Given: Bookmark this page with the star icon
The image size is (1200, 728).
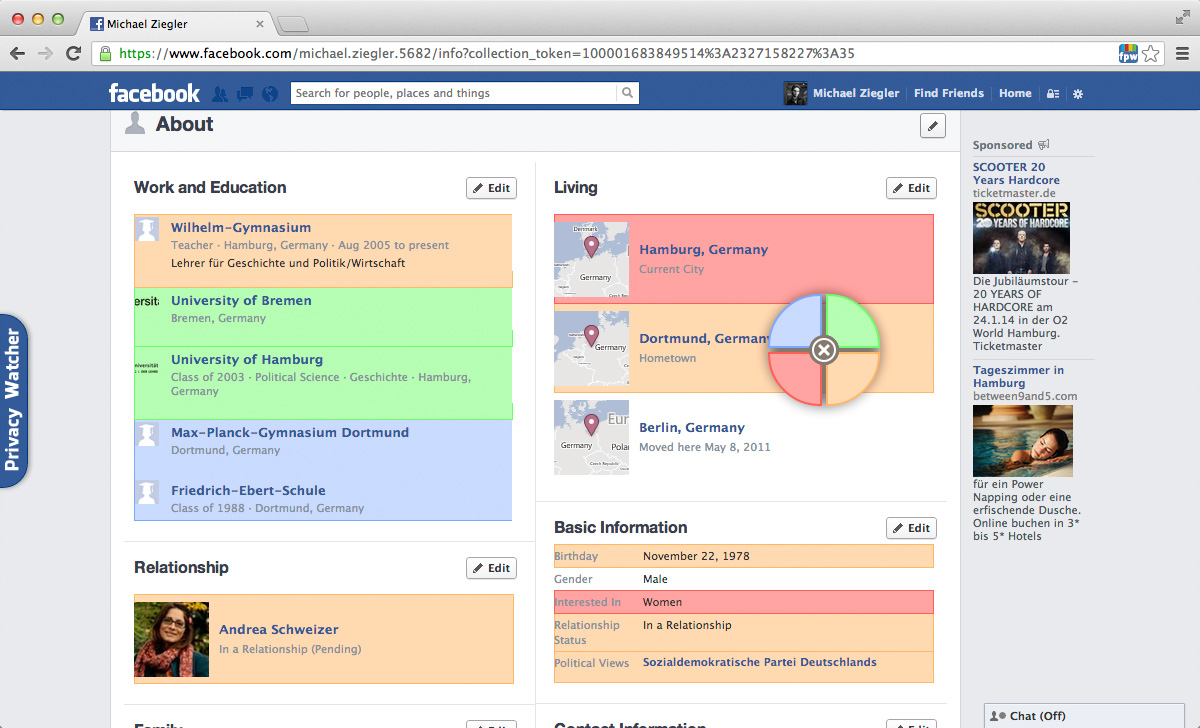Looking at the screenshot, I should click(1151, 54).
